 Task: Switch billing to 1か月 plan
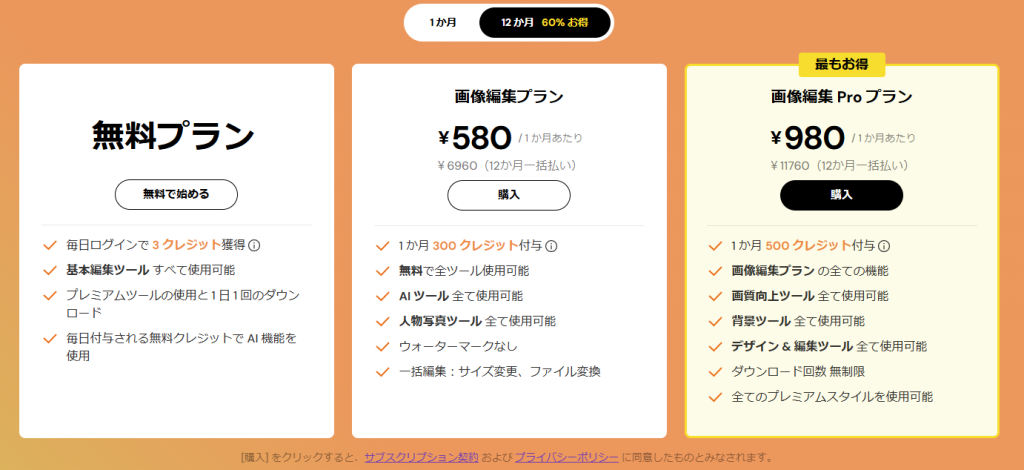tap(443, 22)
